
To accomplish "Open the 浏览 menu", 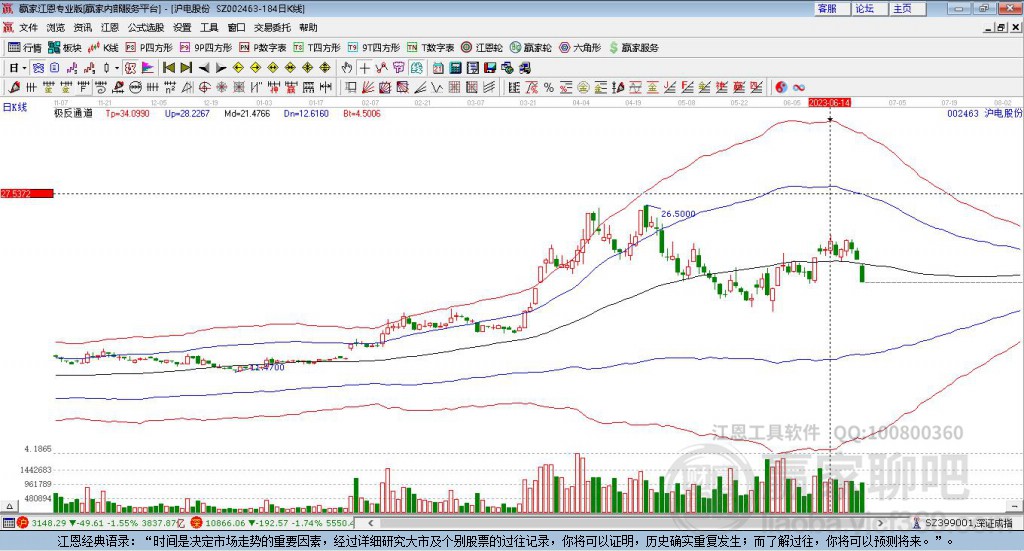I will pos(56,27).
